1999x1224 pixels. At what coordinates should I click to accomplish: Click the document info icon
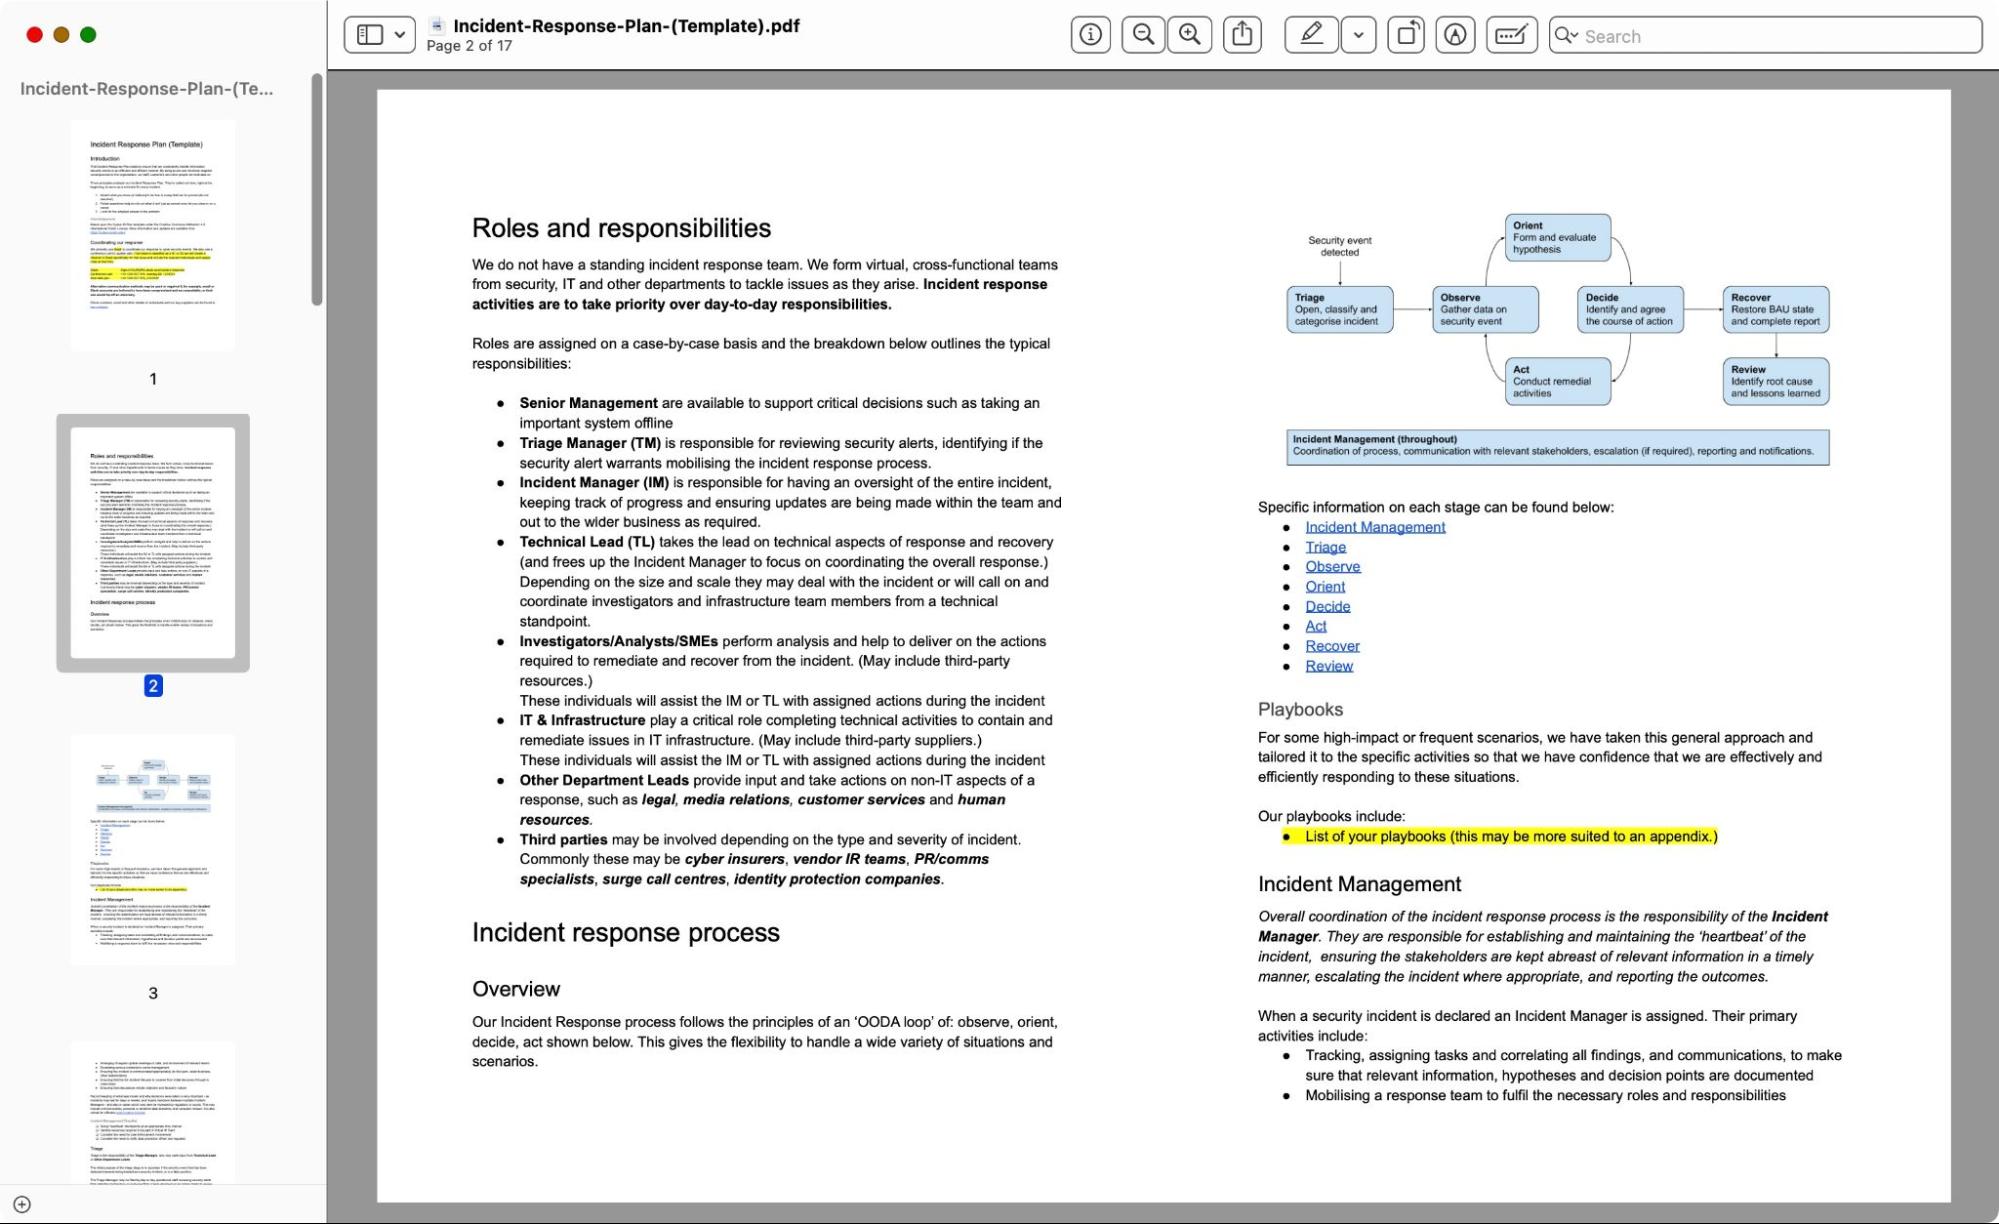pyautogui.click(x=1089, y=36)
